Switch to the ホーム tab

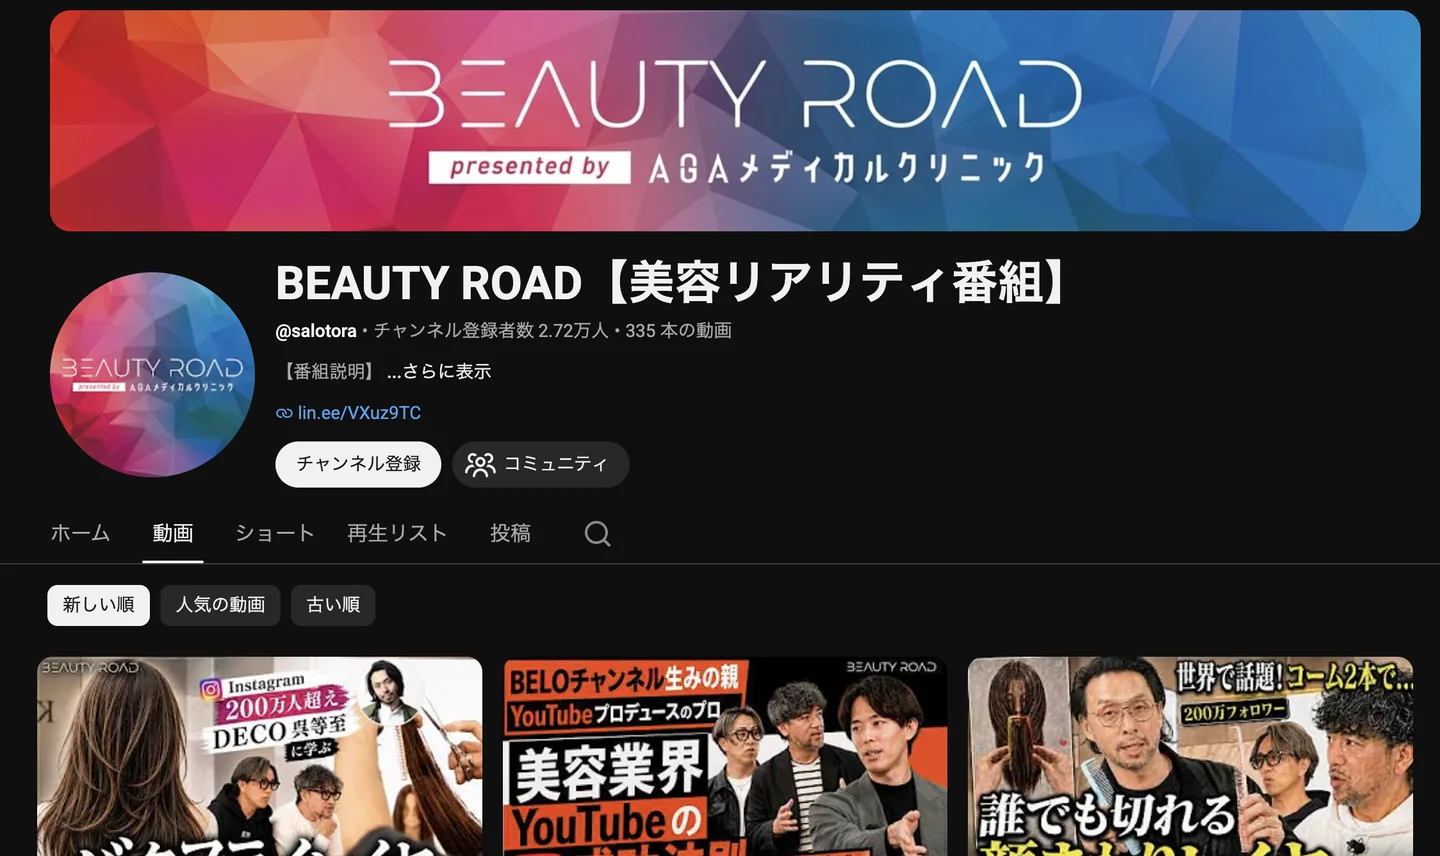pos(80,533)
